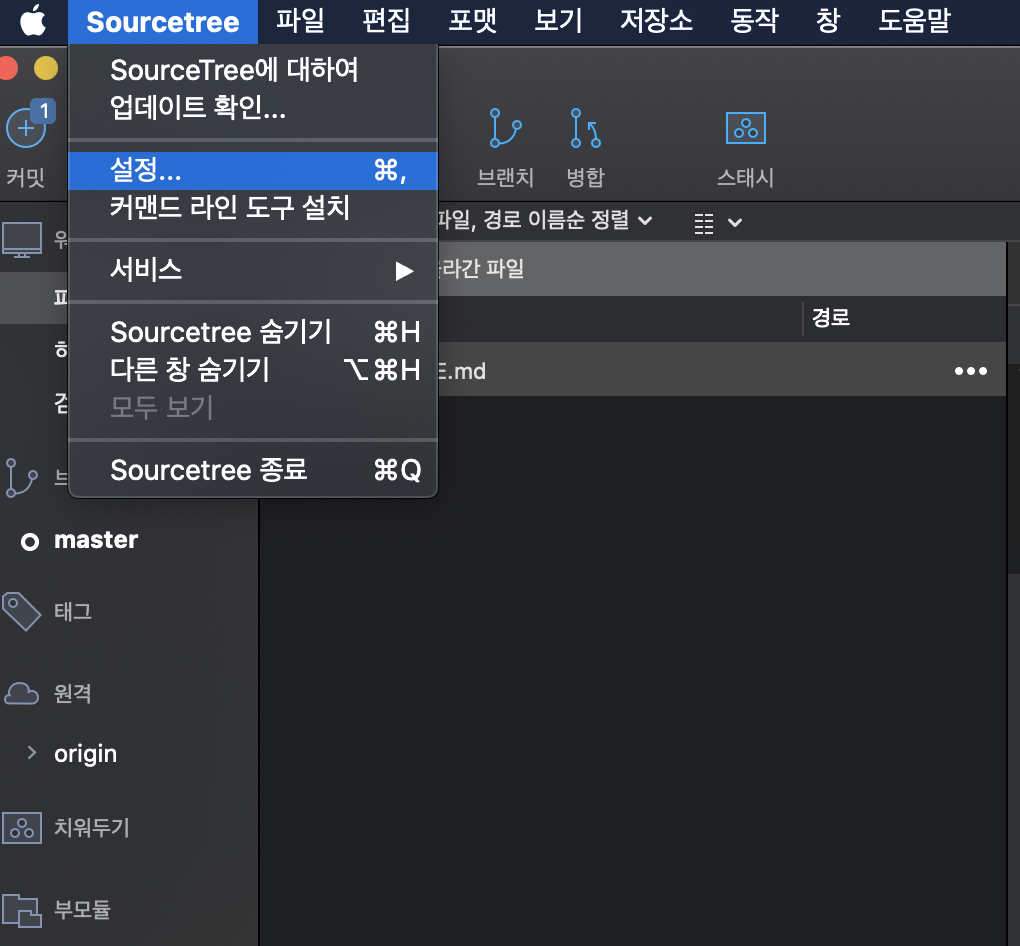Open the 편집 menu

386,21
